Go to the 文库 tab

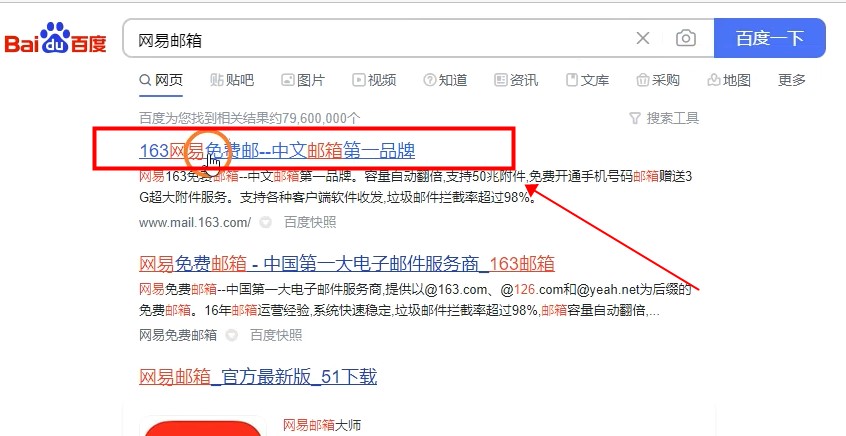coord(588,80)
